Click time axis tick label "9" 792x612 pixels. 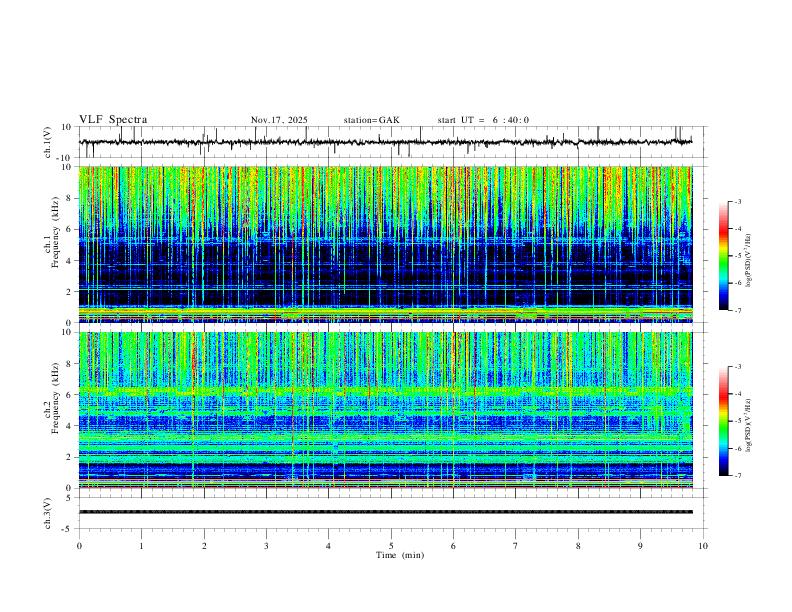[640, 546]
